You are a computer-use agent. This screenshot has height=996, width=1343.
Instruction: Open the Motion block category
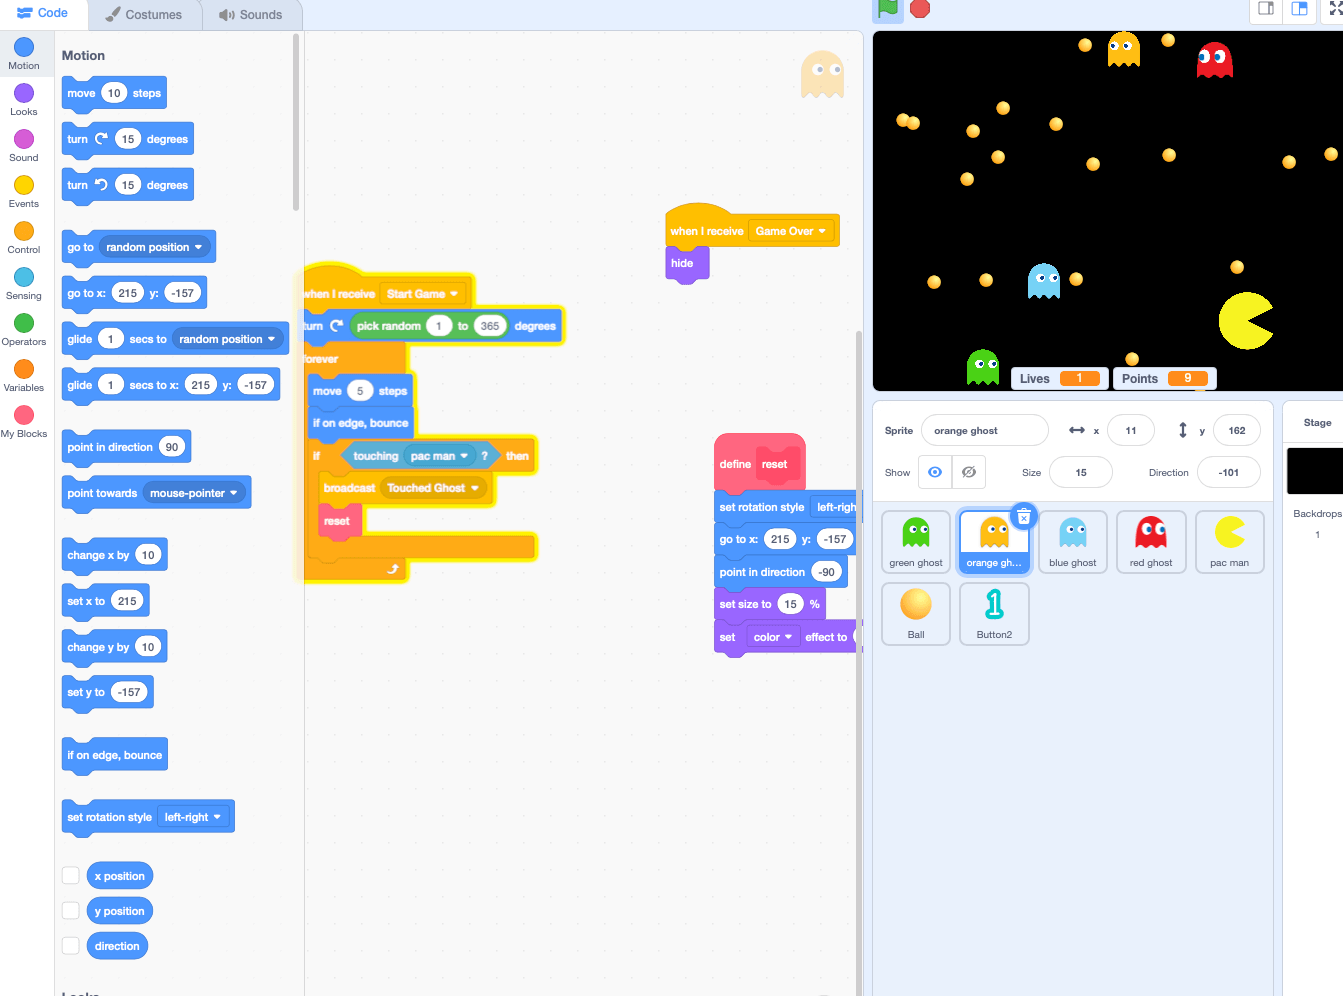[x=24, y=54]
